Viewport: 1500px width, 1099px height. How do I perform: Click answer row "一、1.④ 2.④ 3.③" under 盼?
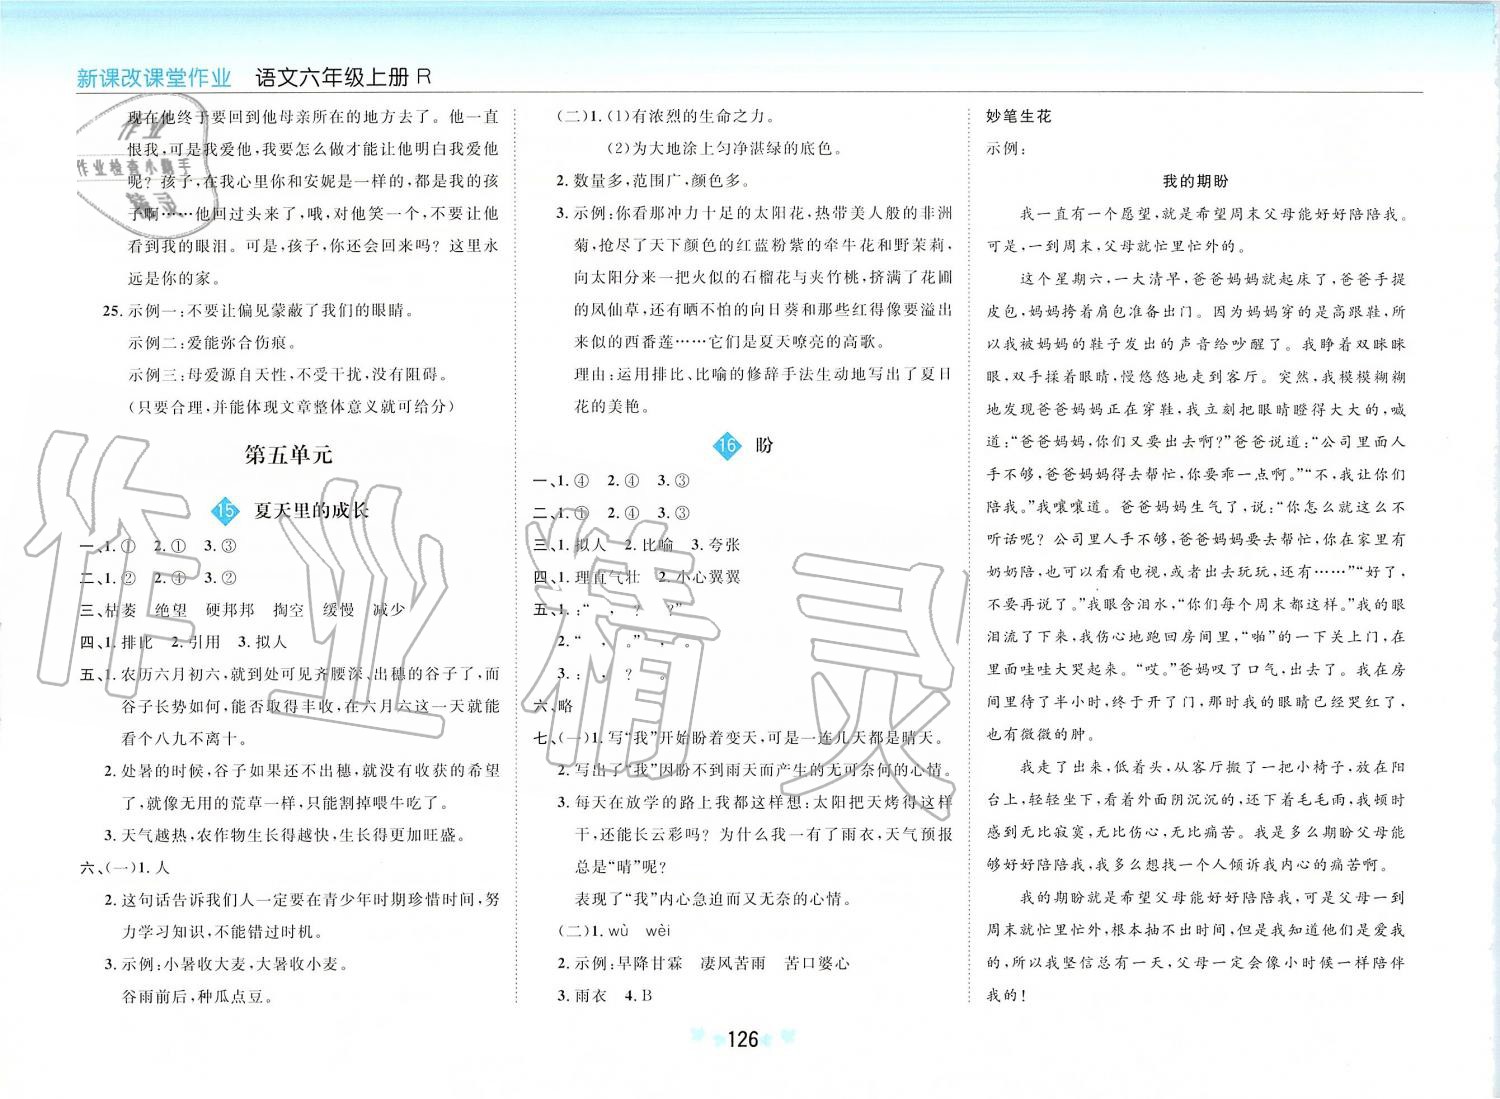(x=611, y=481)
